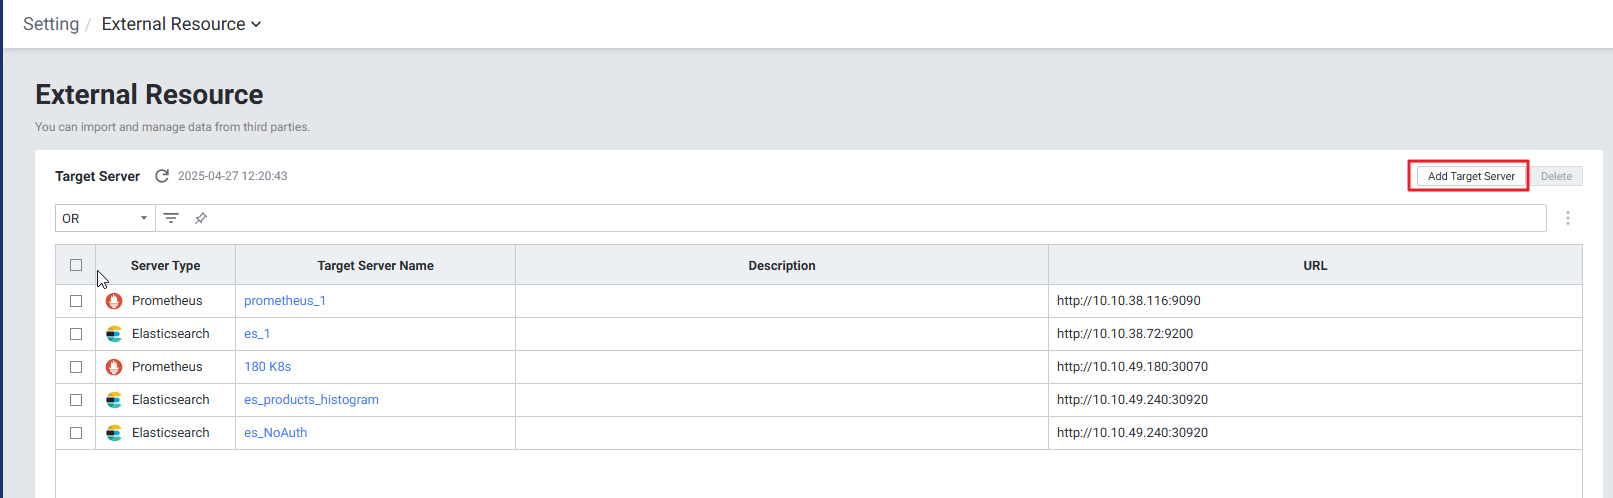Click the Add Target Server button
The width and height of the screenshot is (1613, 498).
pyautogui.click(x=1470, y=176)
